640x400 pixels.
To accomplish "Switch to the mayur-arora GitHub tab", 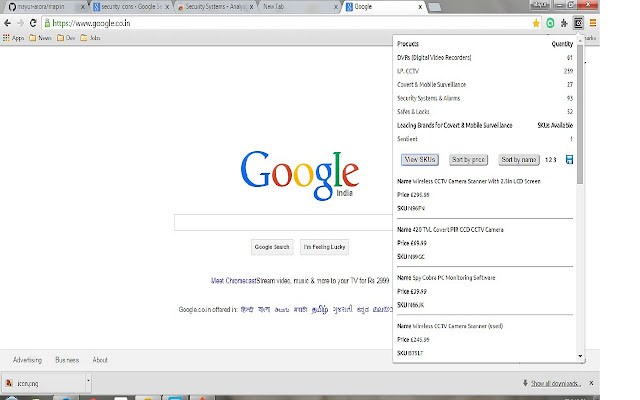I will (x=45, y=7).
